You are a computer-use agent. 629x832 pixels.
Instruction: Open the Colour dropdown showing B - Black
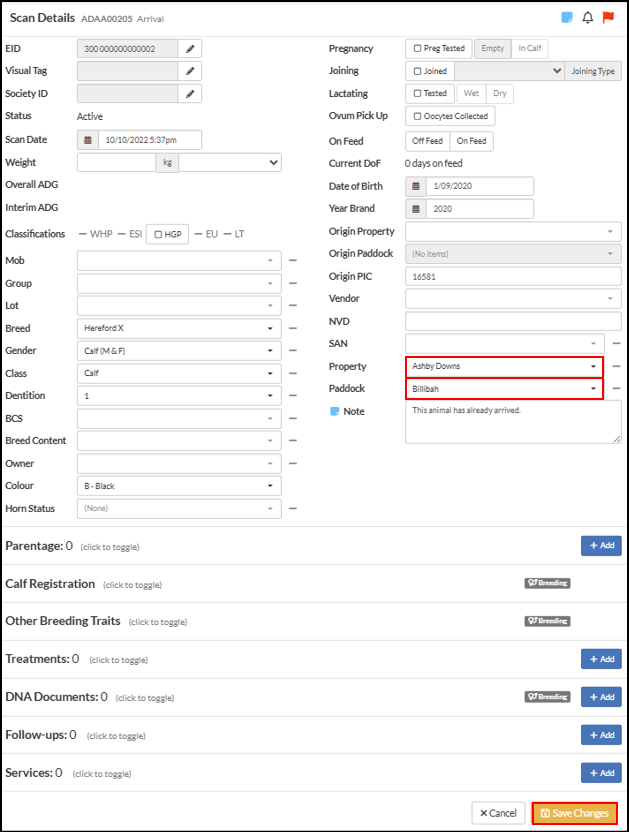pyautogui.click(x=179, y=486)
